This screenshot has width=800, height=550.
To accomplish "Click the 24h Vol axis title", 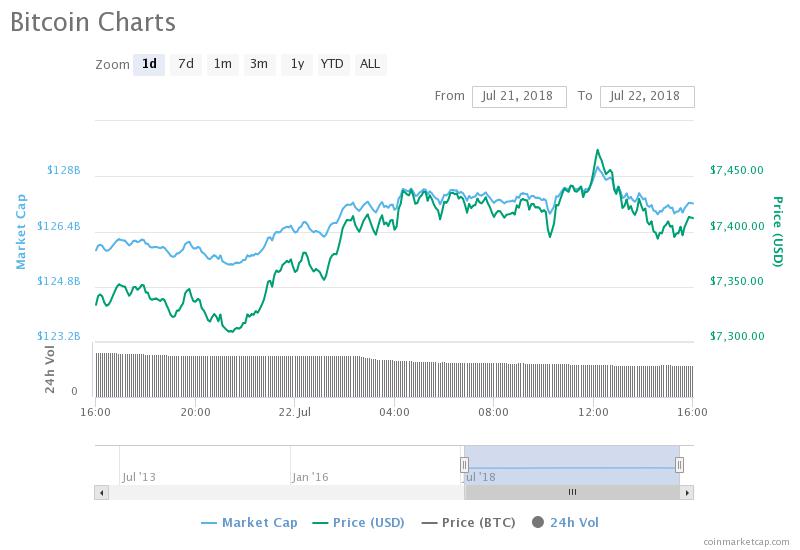I will click(49, 369).
